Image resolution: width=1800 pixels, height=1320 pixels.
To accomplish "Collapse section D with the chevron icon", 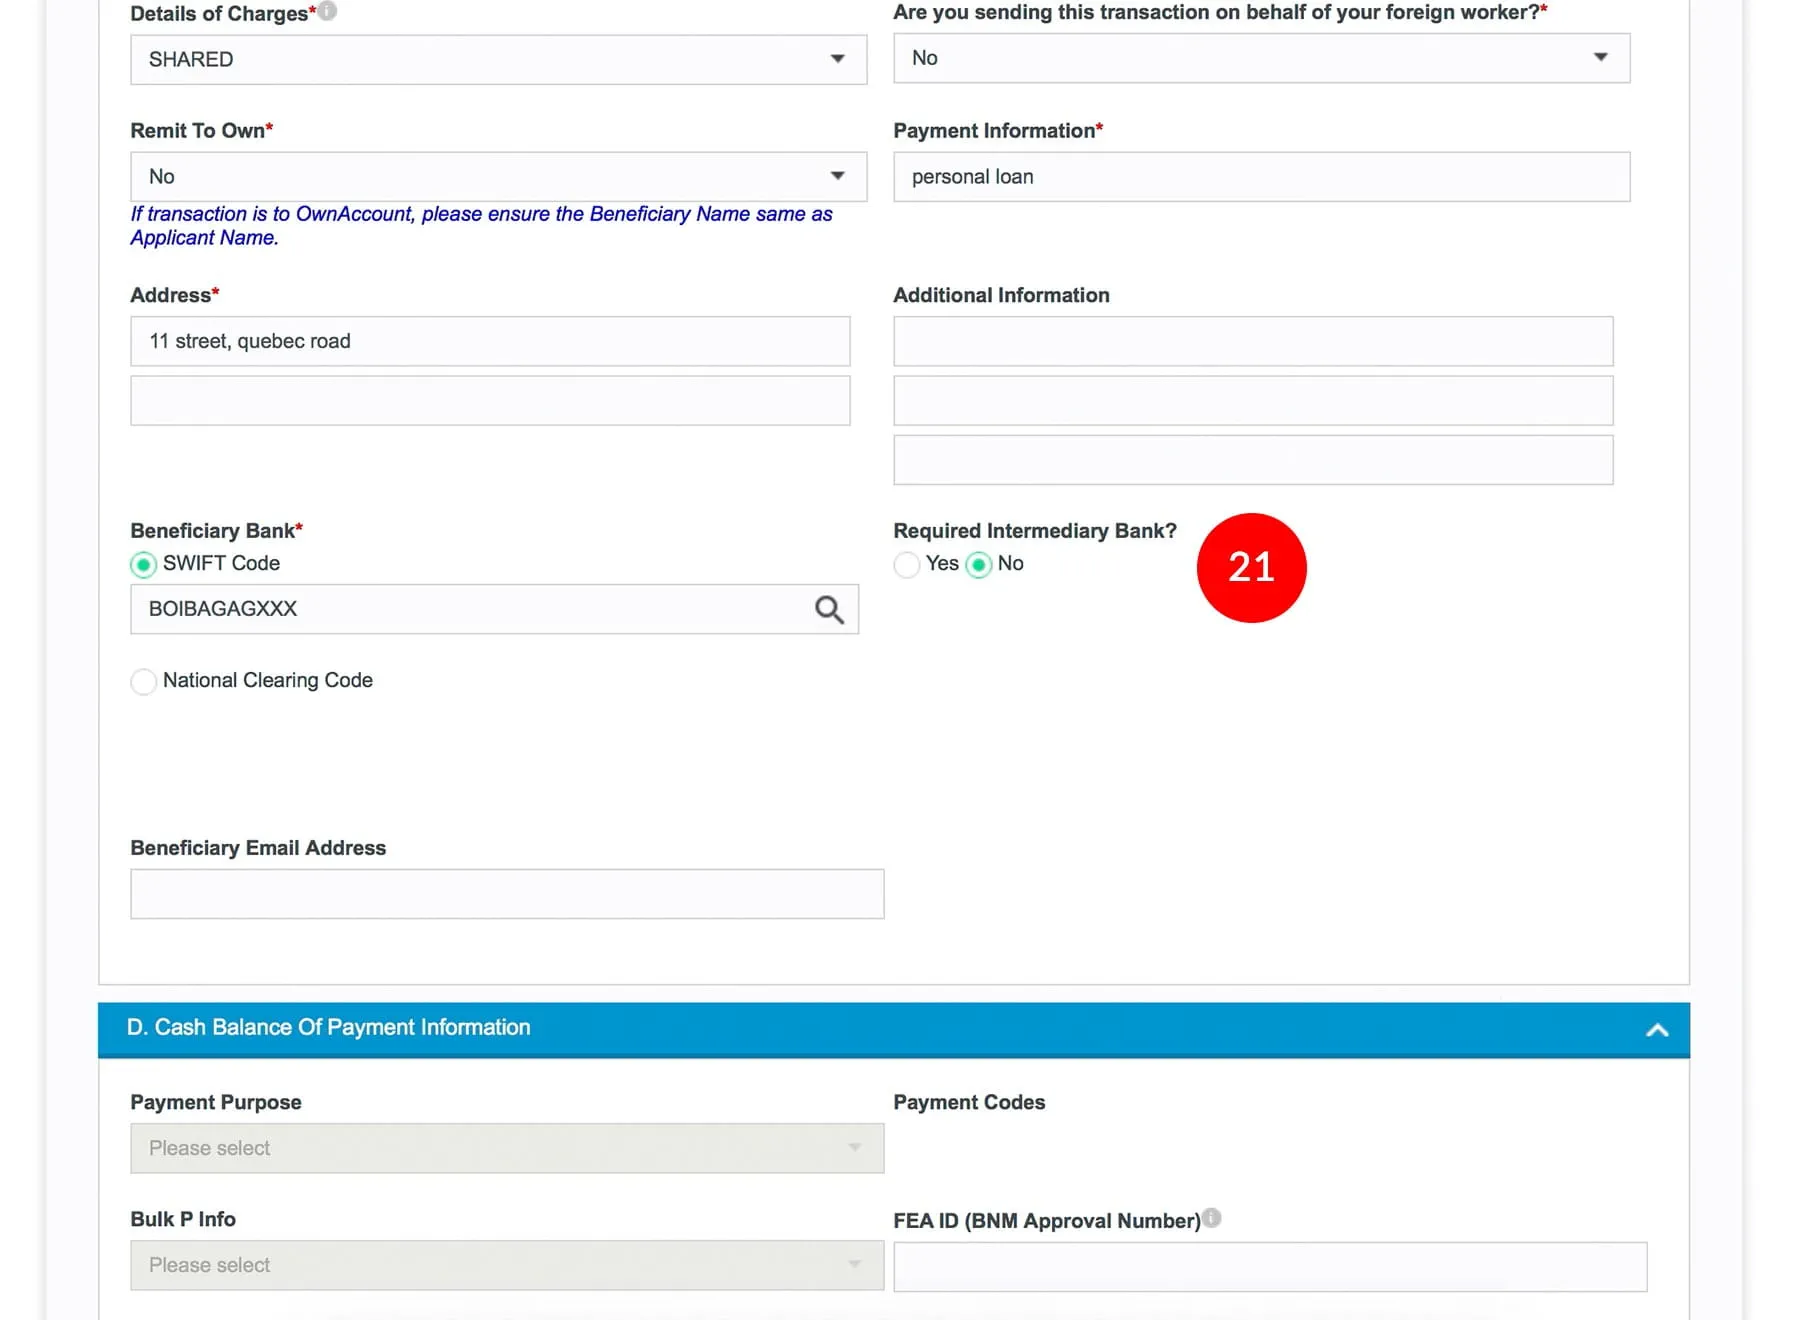I will coord(1657,1029).
